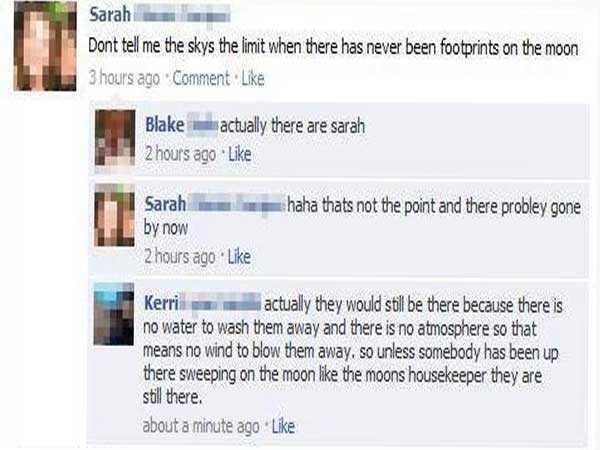Click Blake's 'actually there are sarah' text
This screenshot has width=600, height=450.
[292, 126]
